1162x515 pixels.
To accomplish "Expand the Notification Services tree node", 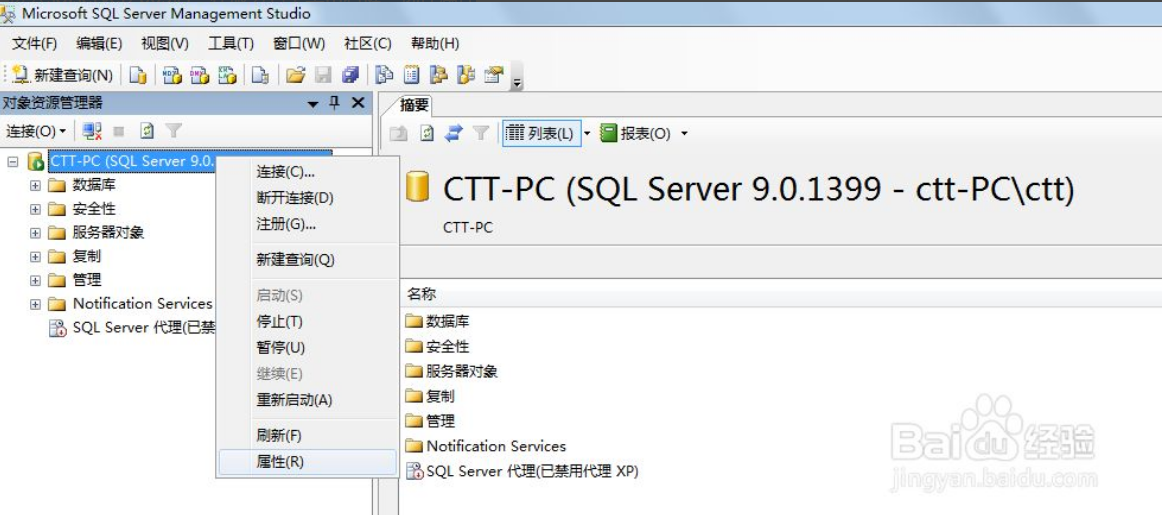I will coord(35,304).
